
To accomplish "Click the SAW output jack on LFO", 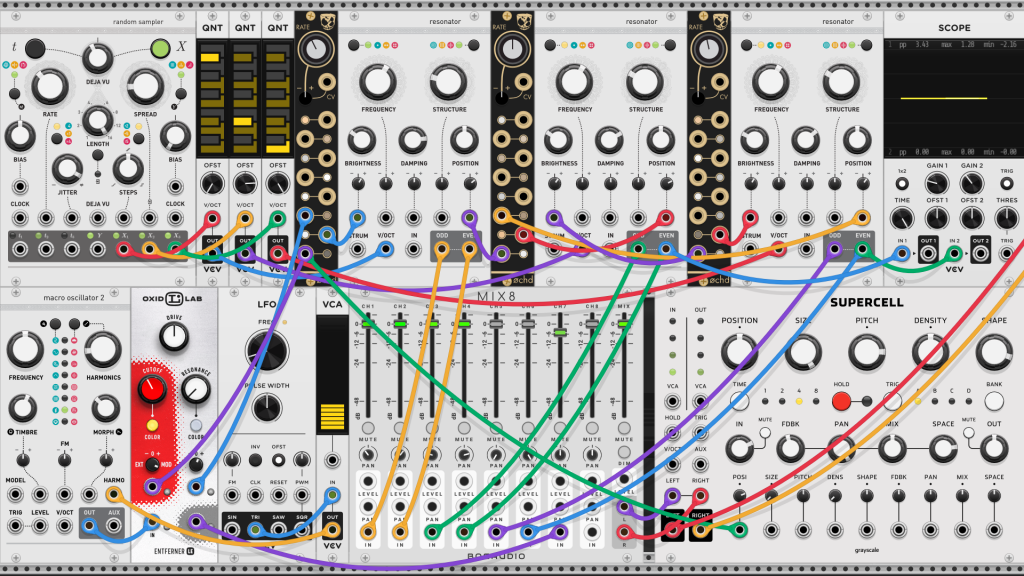I will coord(279,530).
